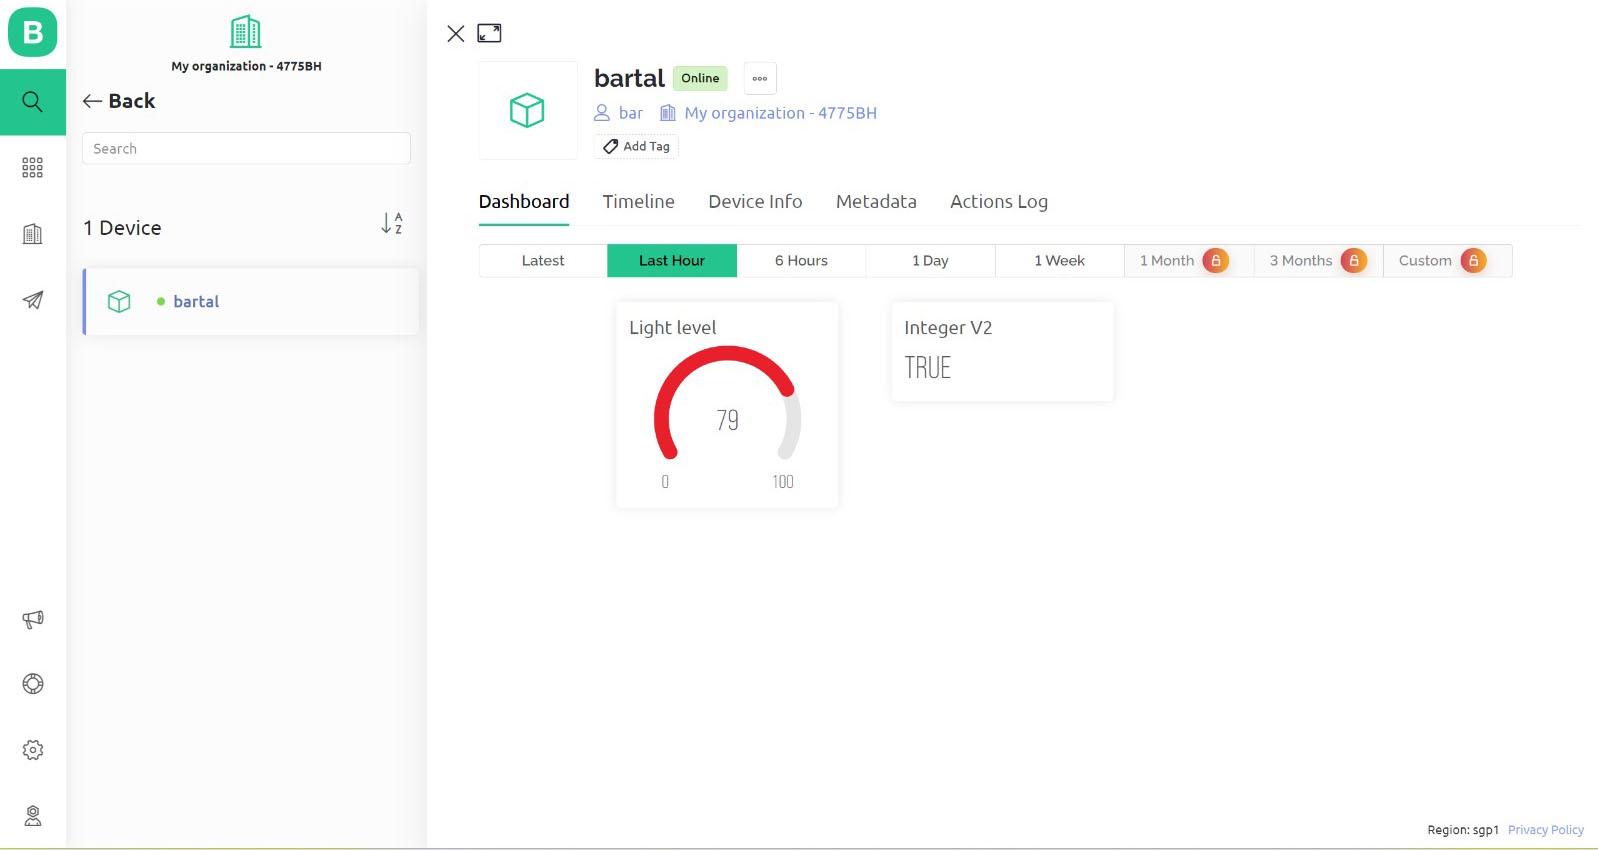1598x850 pixels.
Task: Switch to the Timeline tab
Action: (x=639, y=201)
